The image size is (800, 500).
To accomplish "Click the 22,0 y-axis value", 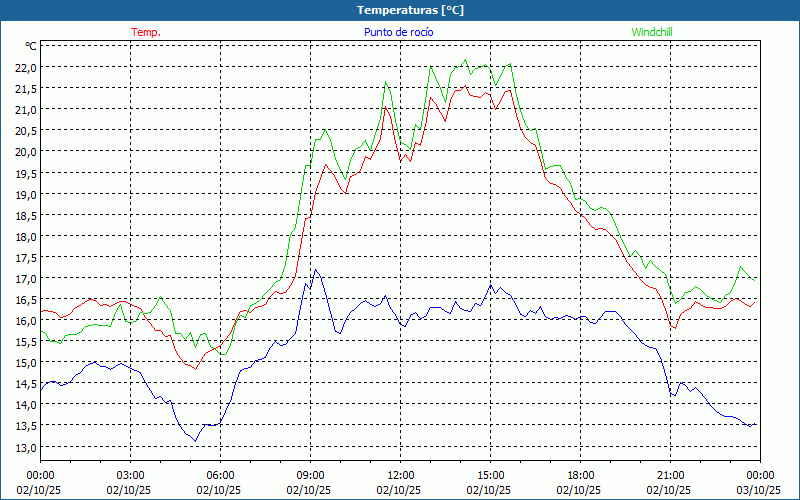I will [x=25, y=67].
